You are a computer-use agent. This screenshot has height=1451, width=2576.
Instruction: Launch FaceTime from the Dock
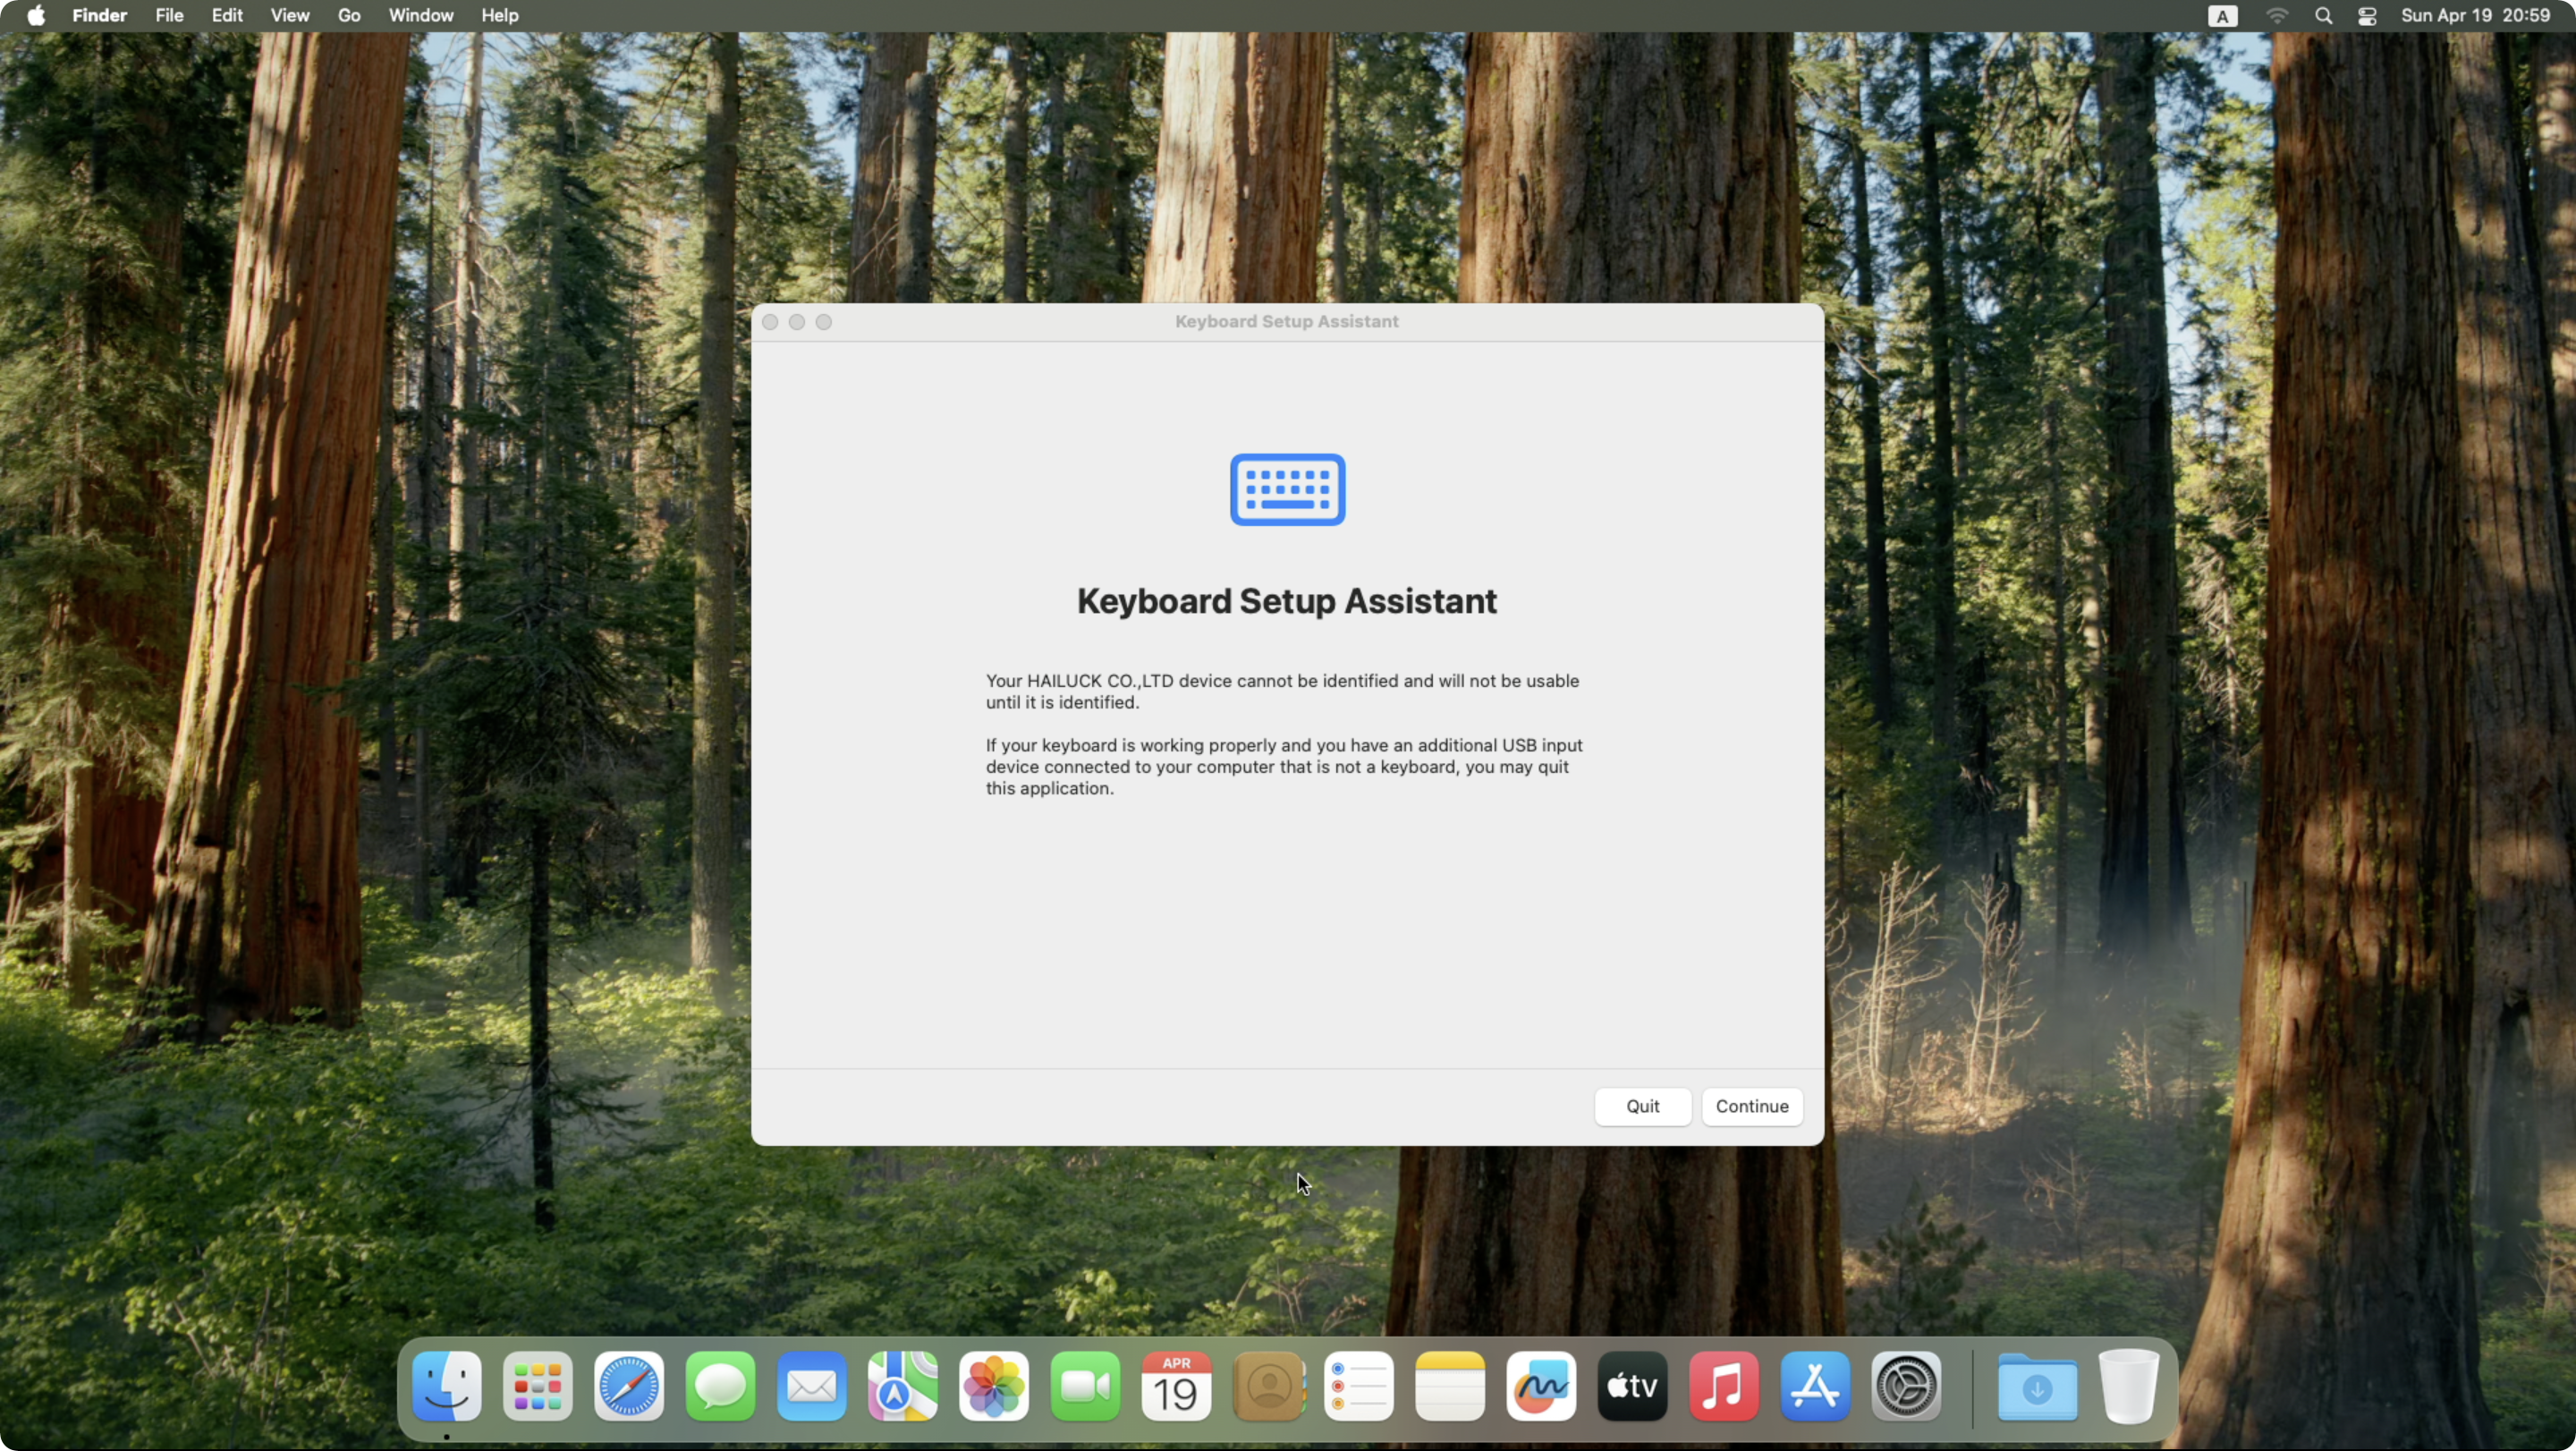(x=1085, y=1386)
